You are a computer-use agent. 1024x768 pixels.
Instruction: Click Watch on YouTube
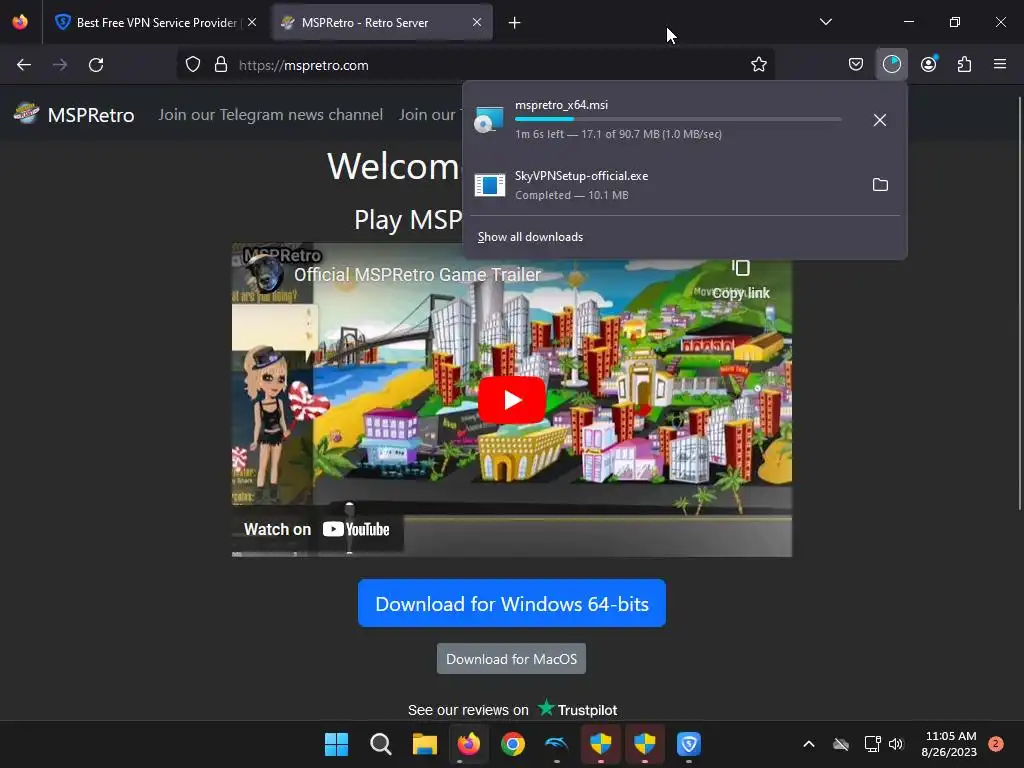pyautogui.click(x=317, y=529)
